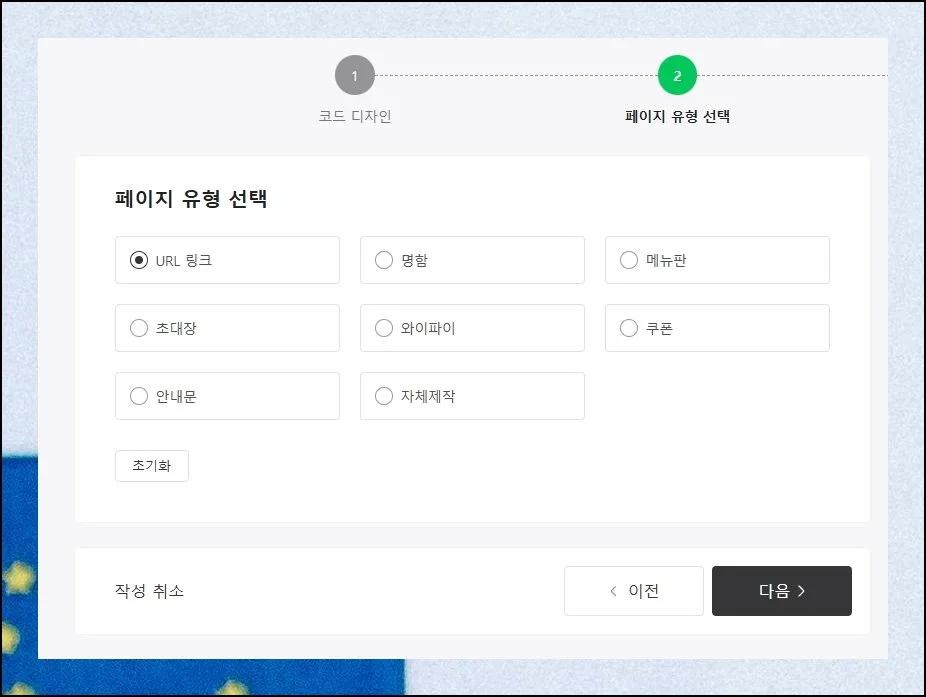Click the 작성 취소 link
Viewport: 926px width, 697px height.
pos(149,591)
